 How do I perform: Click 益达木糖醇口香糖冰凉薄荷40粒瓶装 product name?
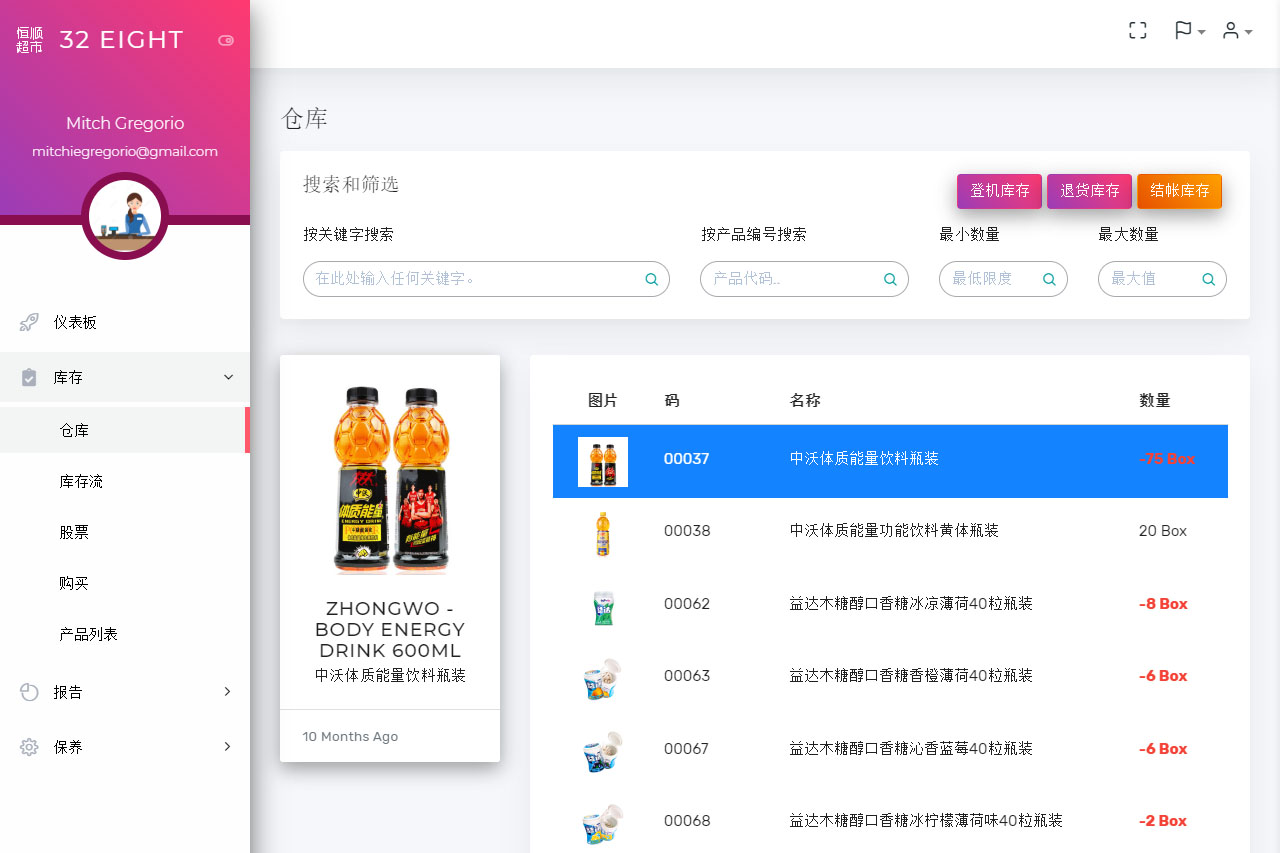click(911, 604)
